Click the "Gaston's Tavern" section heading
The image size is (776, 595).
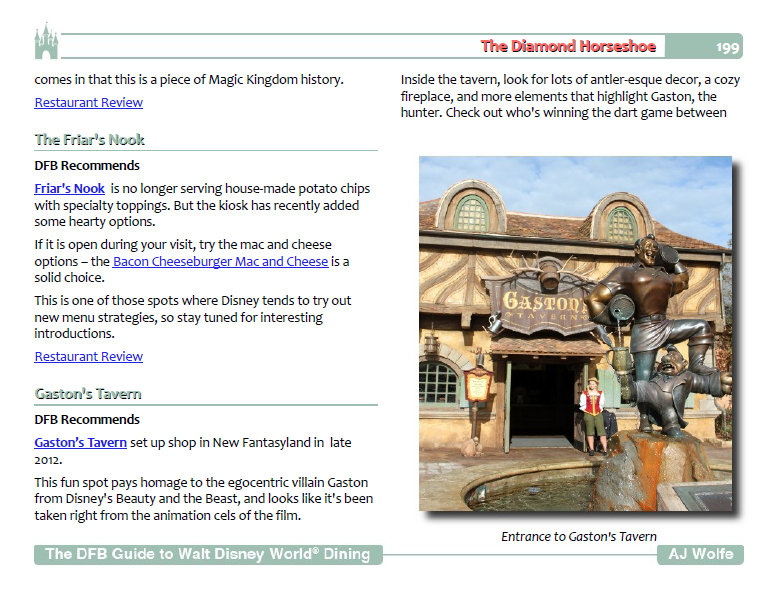(88, 394)
